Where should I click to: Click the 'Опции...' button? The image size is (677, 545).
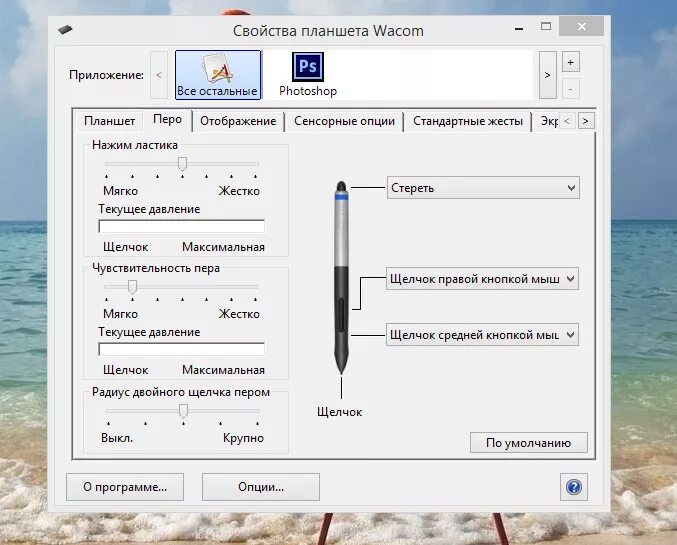[261, 487]
